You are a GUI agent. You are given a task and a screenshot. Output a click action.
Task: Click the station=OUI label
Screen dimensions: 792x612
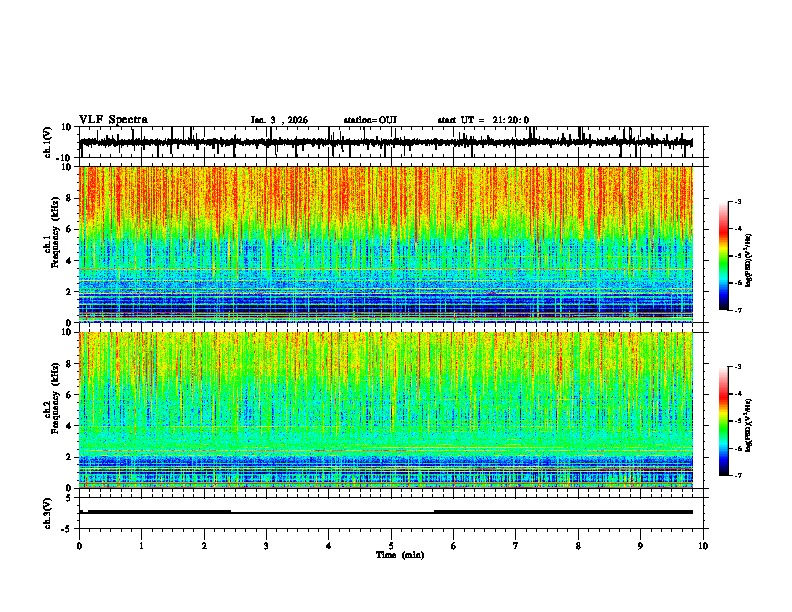point(370,120)
